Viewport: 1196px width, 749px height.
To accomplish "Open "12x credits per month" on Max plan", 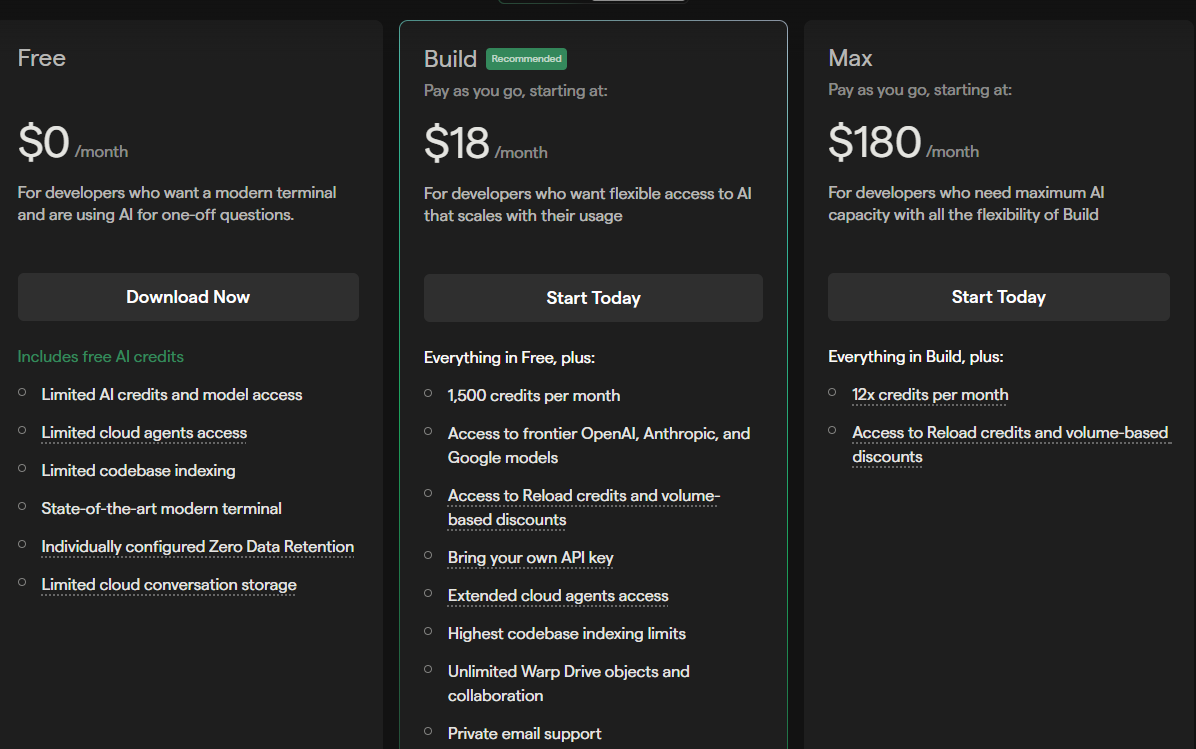I will (930, 394).
